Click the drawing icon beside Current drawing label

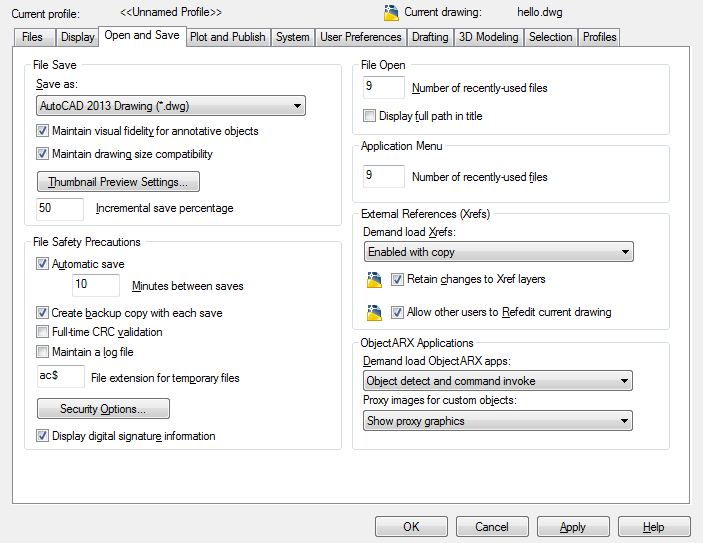click(x=391, y=13)
